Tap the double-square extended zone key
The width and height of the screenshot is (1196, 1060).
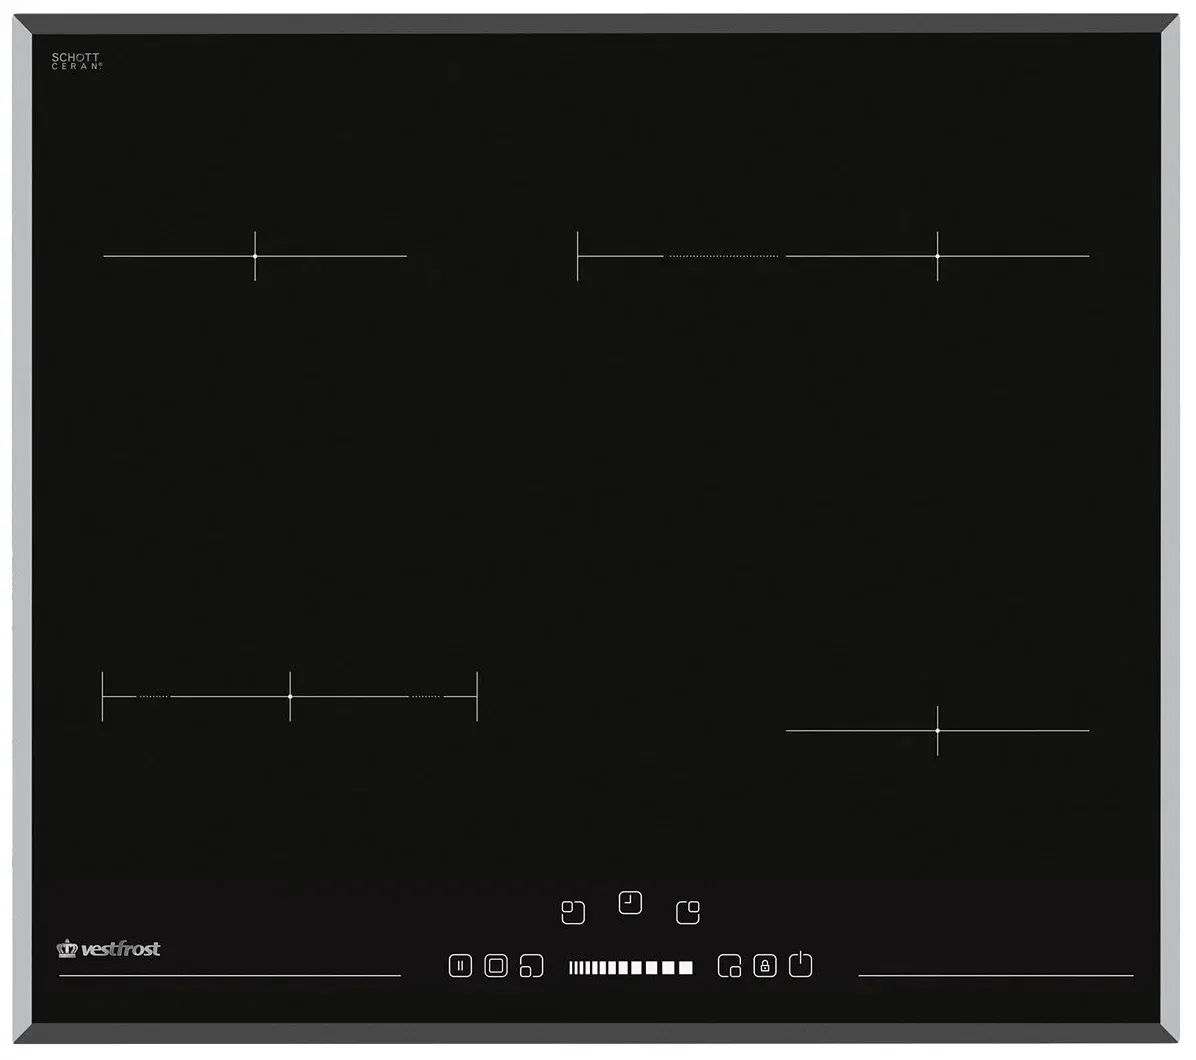point(496,966)
